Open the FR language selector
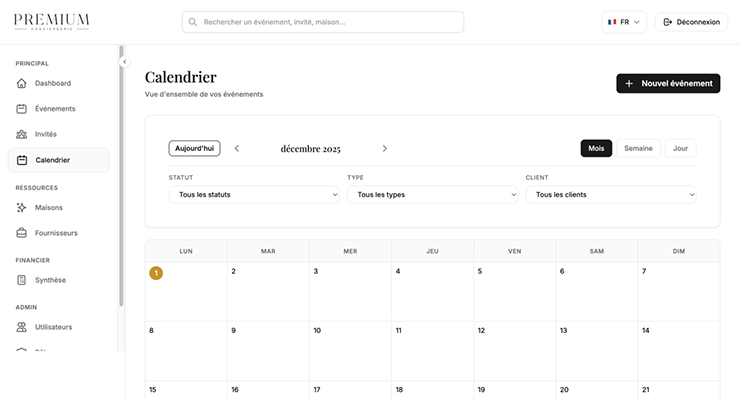Image resolution: width=740 pixels, height=401 pixels. tap(624, 22)
